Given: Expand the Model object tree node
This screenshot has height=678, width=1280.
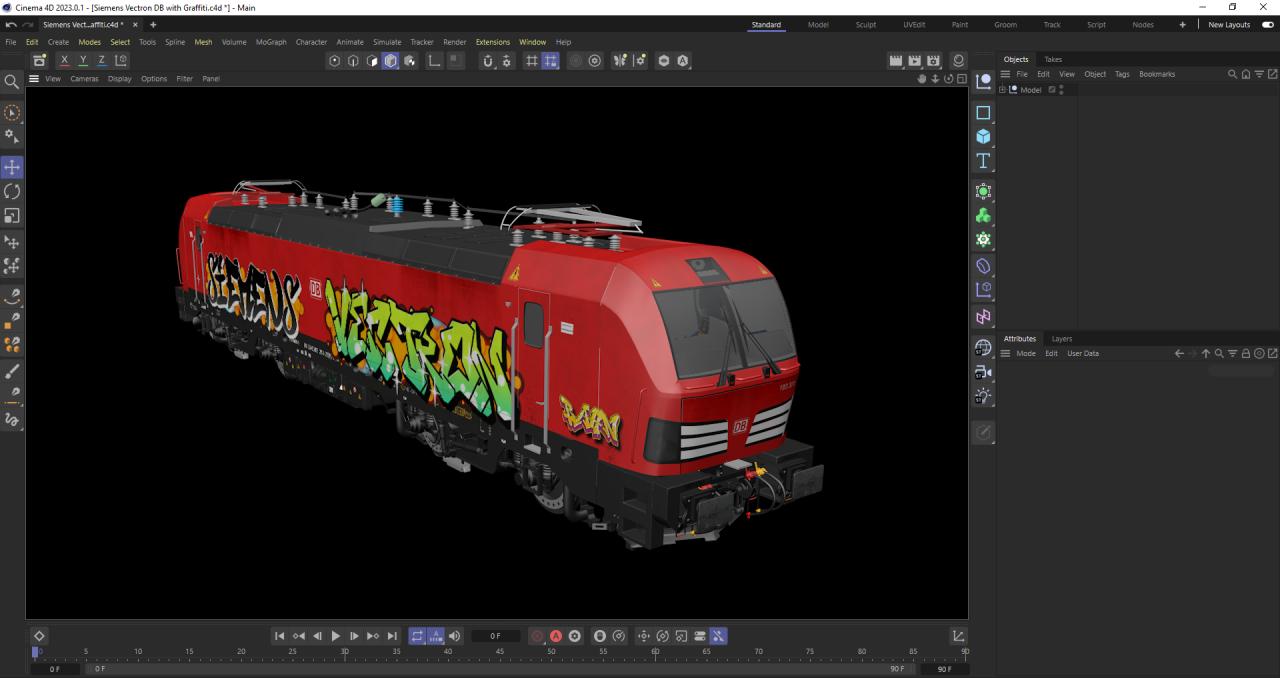Looking at the screenshot, I should point(1003,90).
